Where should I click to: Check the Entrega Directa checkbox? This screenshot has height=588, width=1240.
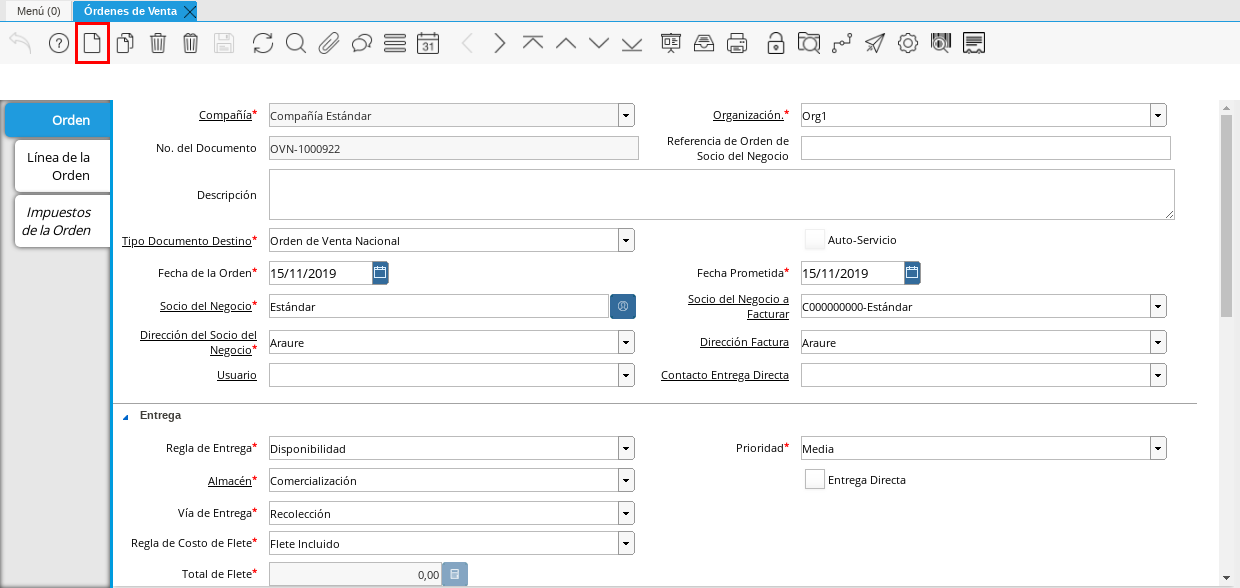click(x=815, y=480)
